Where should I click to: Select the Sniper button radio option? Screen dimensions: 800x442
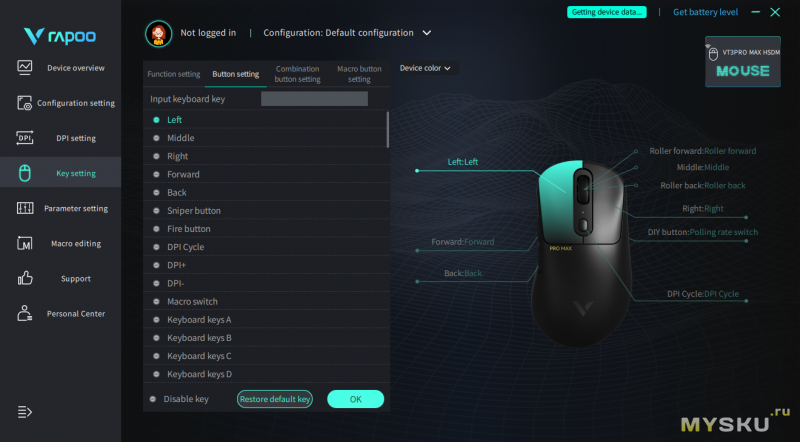coord(156,211)
